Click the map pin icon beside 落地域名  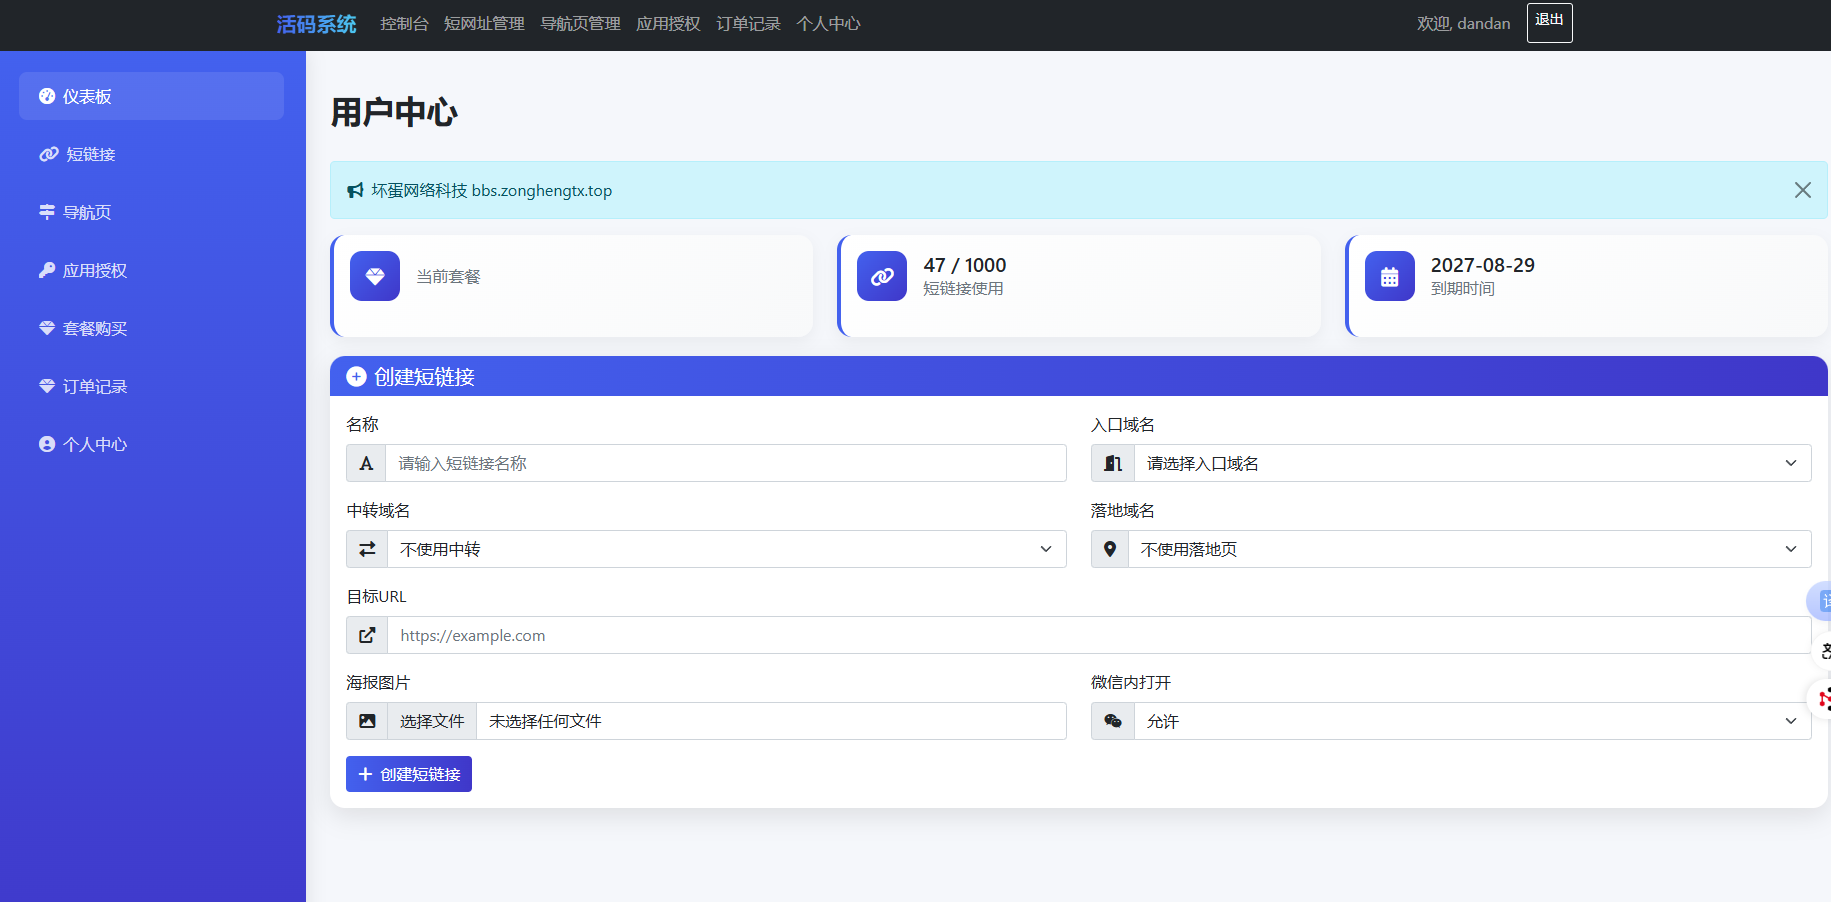pos(1109,549)
